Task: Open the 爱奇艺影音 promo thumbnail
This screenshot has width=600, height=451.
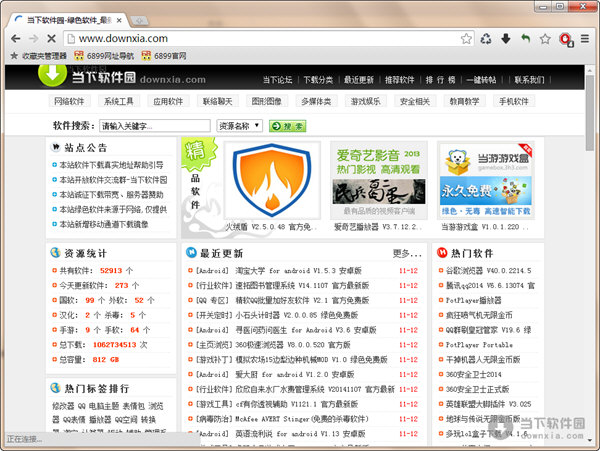Action: click(378, 180)
